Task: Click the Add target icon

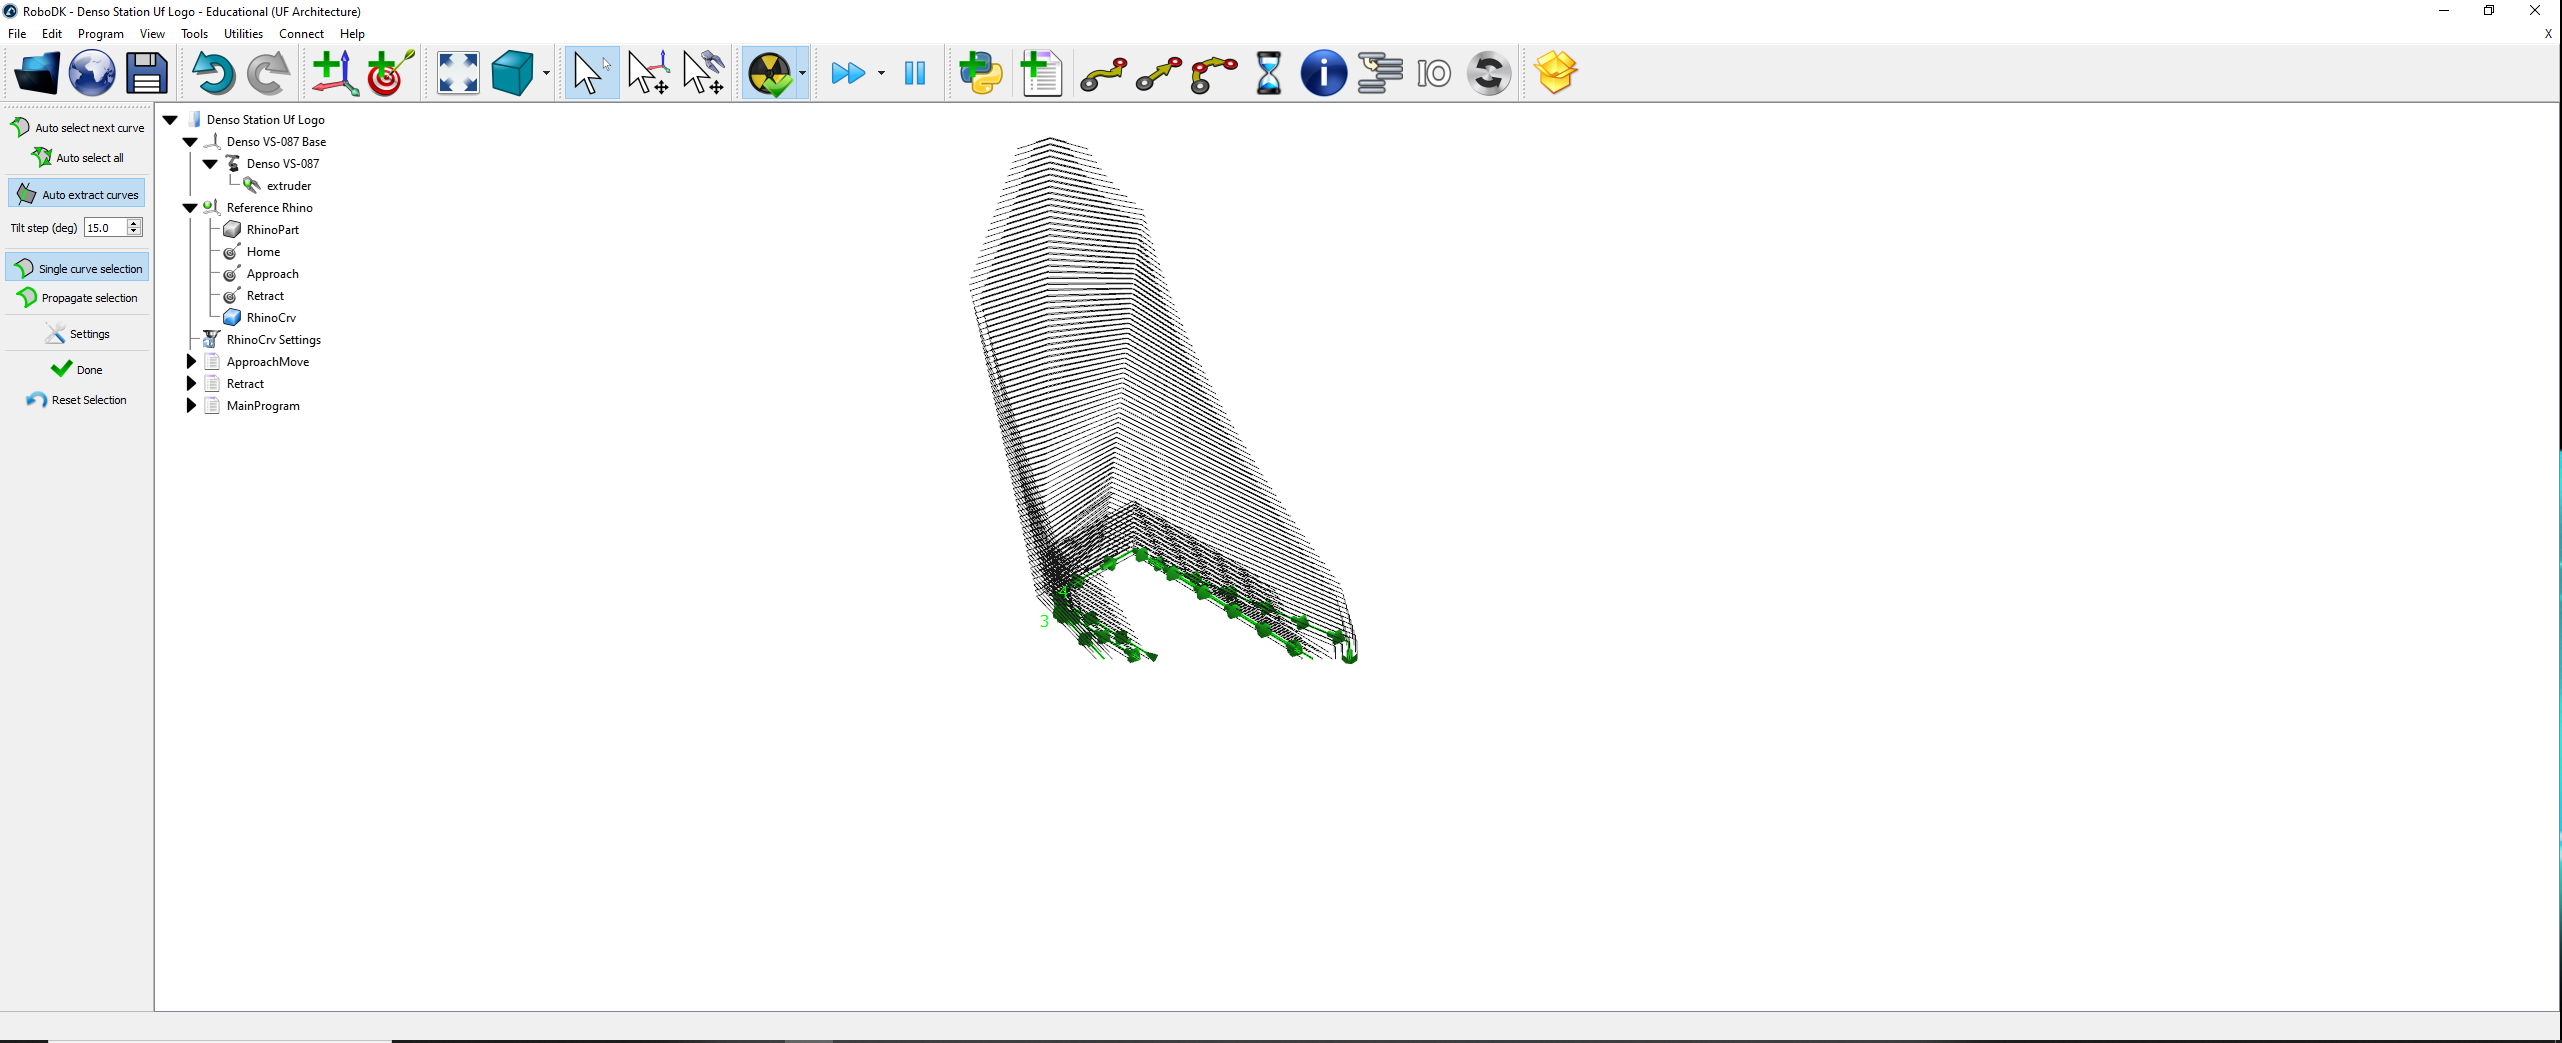Action: (390, 74)
